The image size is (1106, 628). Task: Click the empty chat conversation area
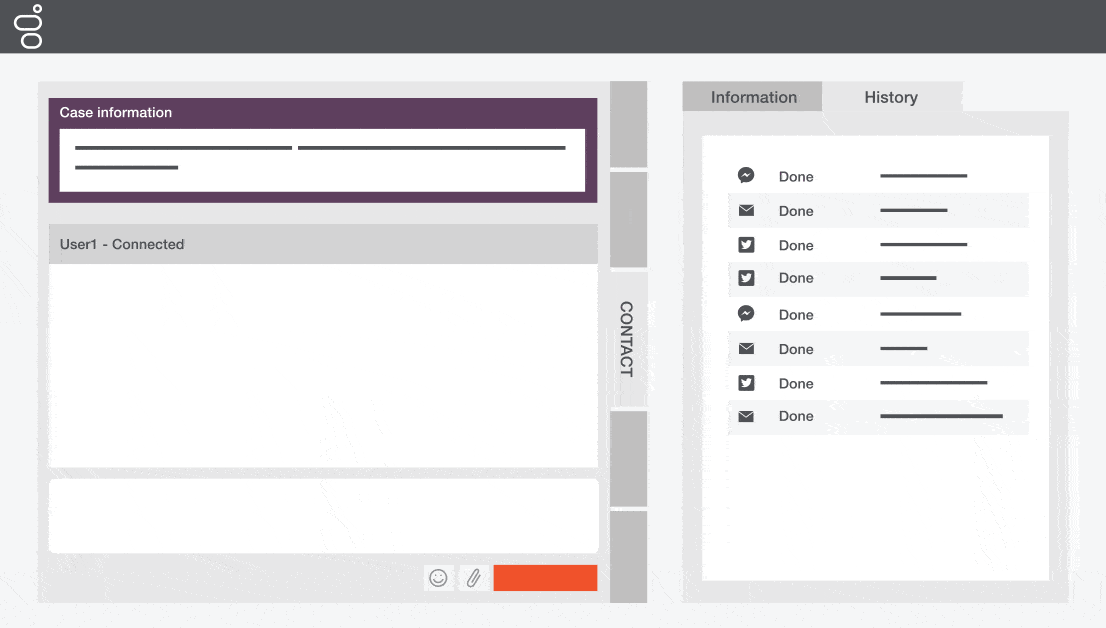pyautogui.click(x=323, y=365)
